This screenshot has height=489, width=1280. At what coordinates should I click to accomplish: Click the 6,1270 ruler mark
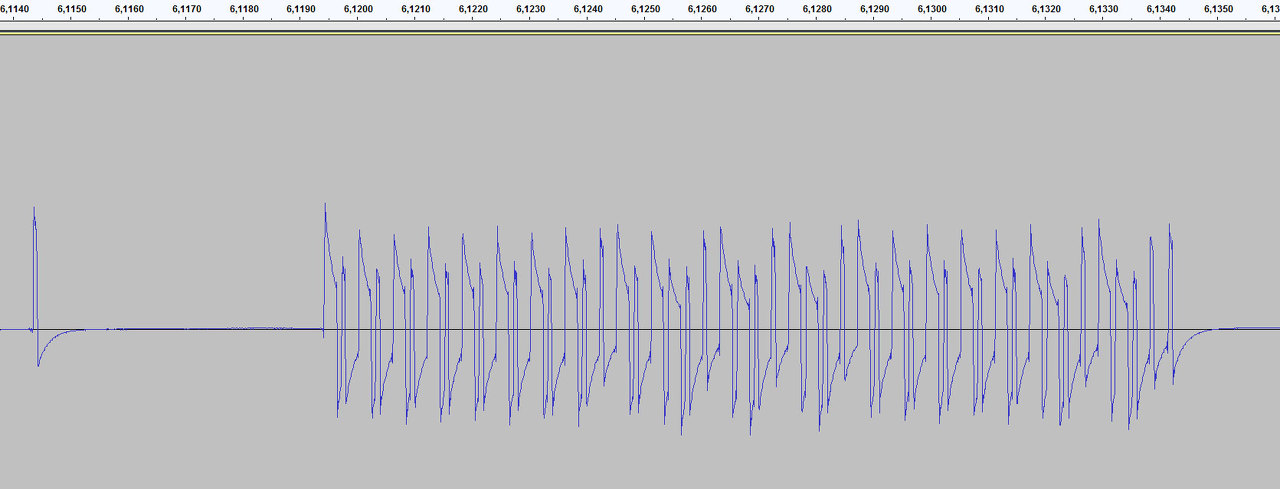[761, 9]
